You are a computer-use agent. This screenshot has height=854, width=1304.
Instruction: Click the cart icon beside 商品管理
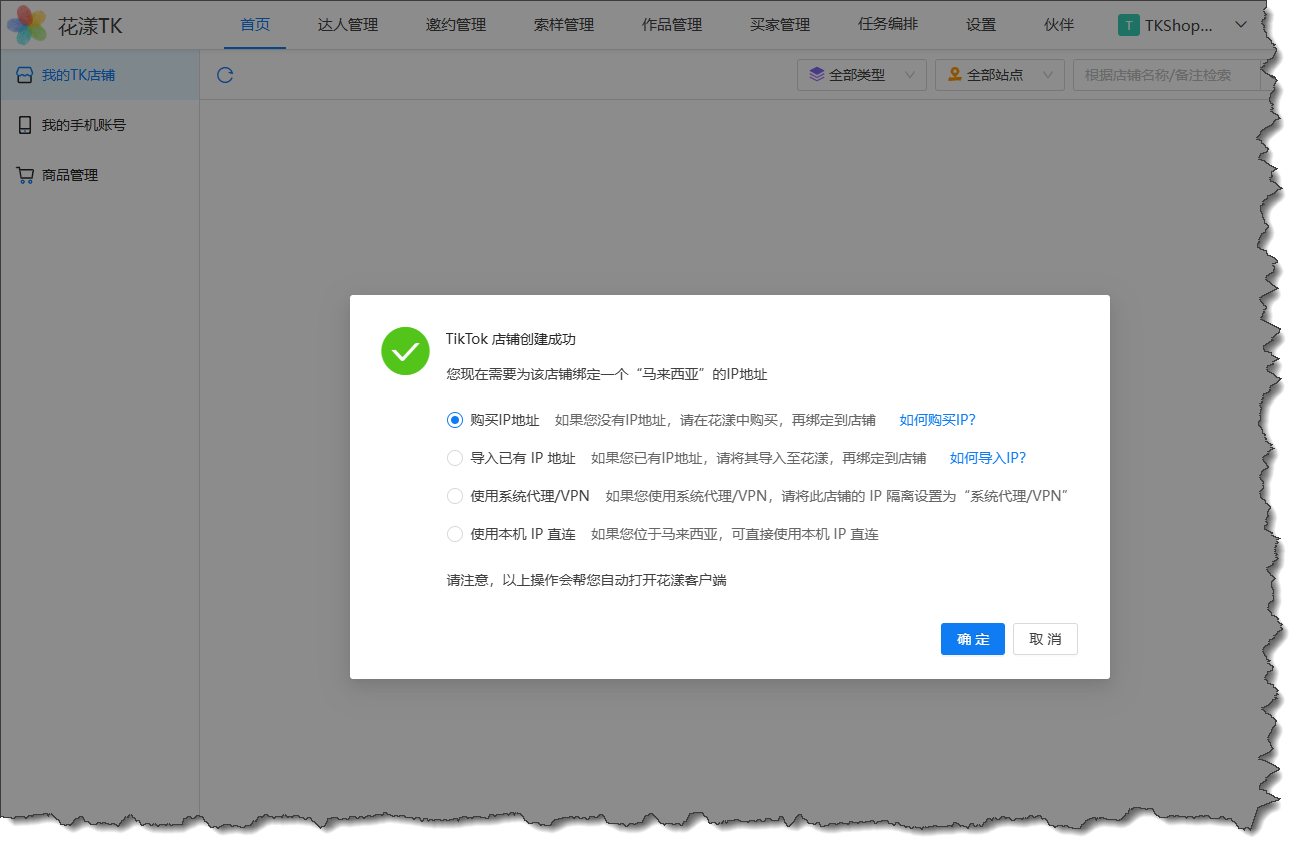(25, 175)
